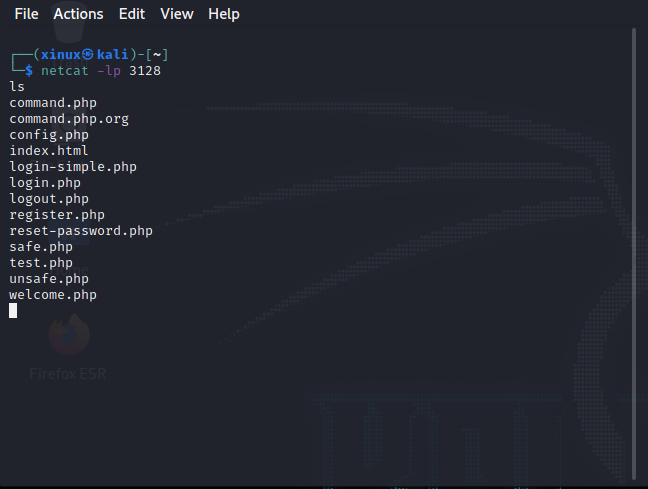The image size is (648, 489).
Task: Open the File menu
Action: [x=26, y=14]
